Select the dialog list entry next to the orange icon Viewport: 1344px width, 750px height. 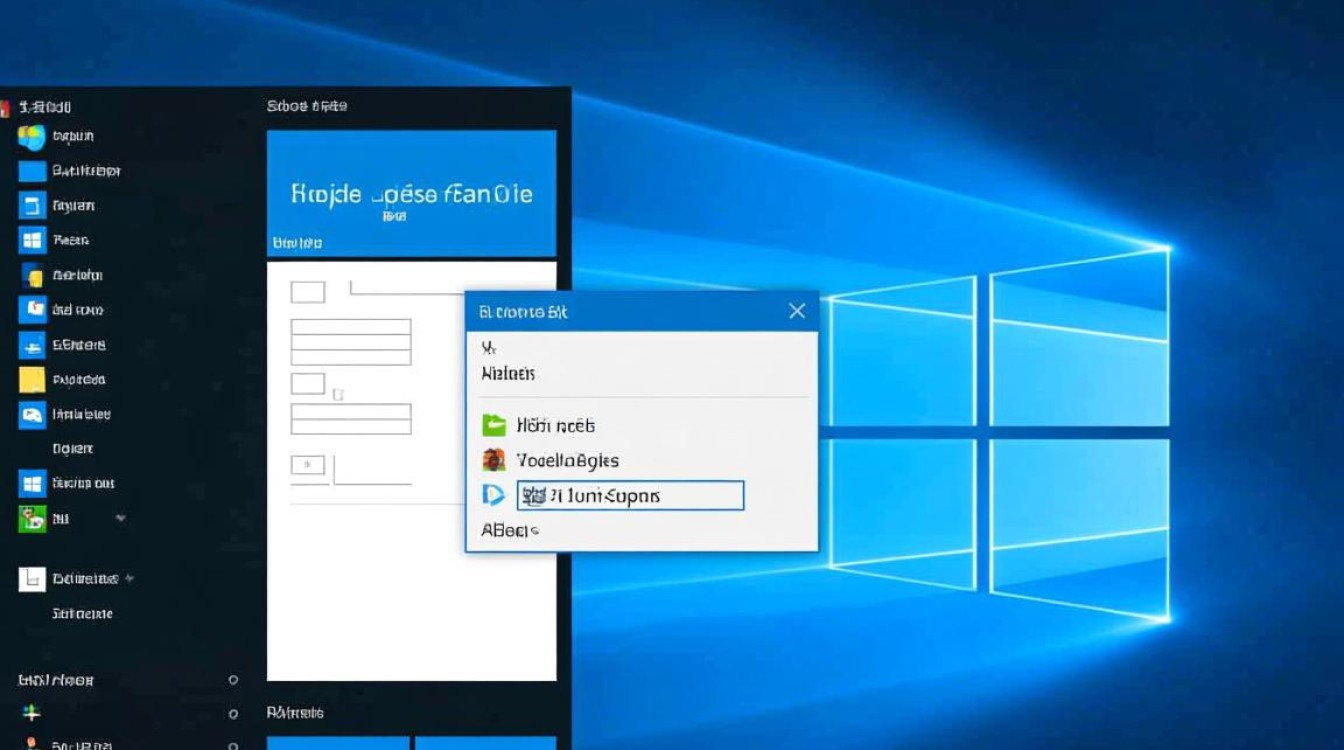(568, 461)
